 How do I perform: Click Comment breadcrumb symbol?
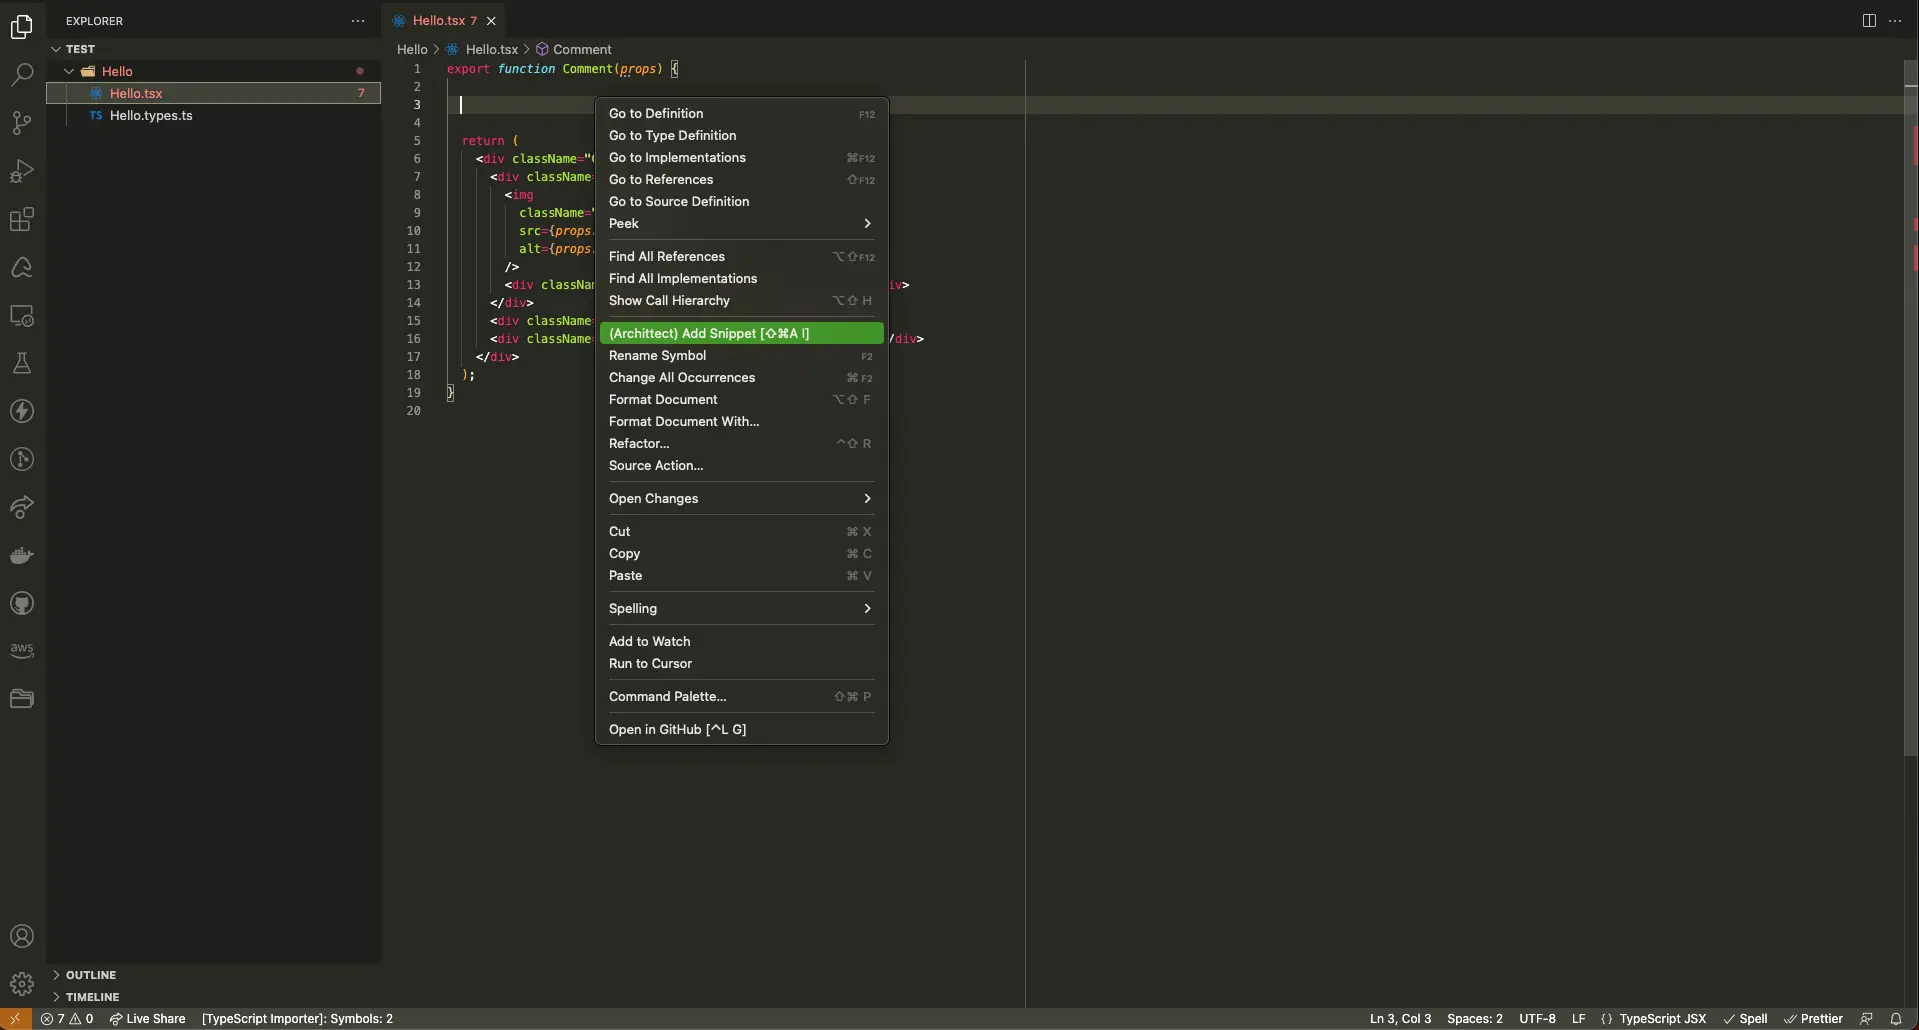(573, 49)
